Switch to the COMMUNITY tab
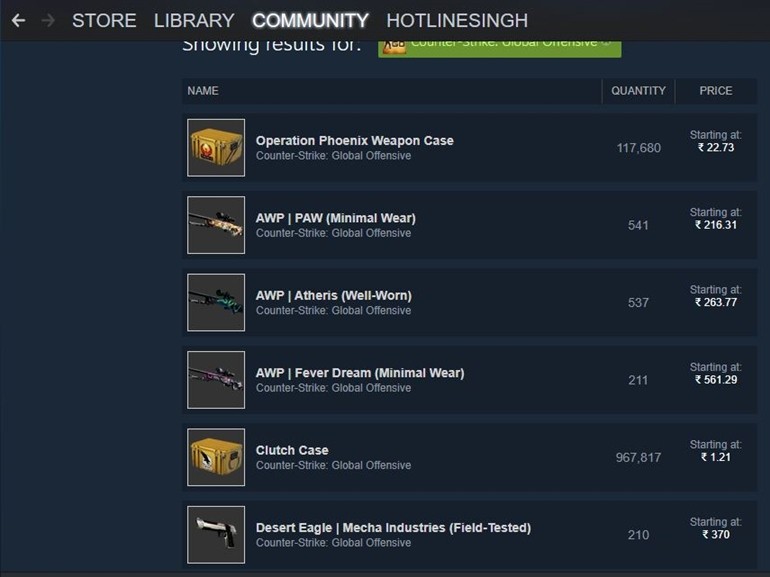 tap(310, 21)
